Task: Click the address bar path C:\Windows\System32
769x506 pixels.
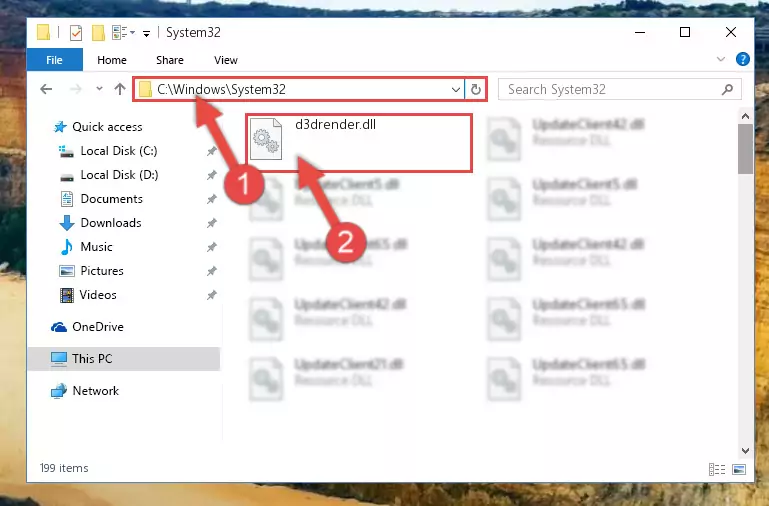Action: (x=221, y=89)
